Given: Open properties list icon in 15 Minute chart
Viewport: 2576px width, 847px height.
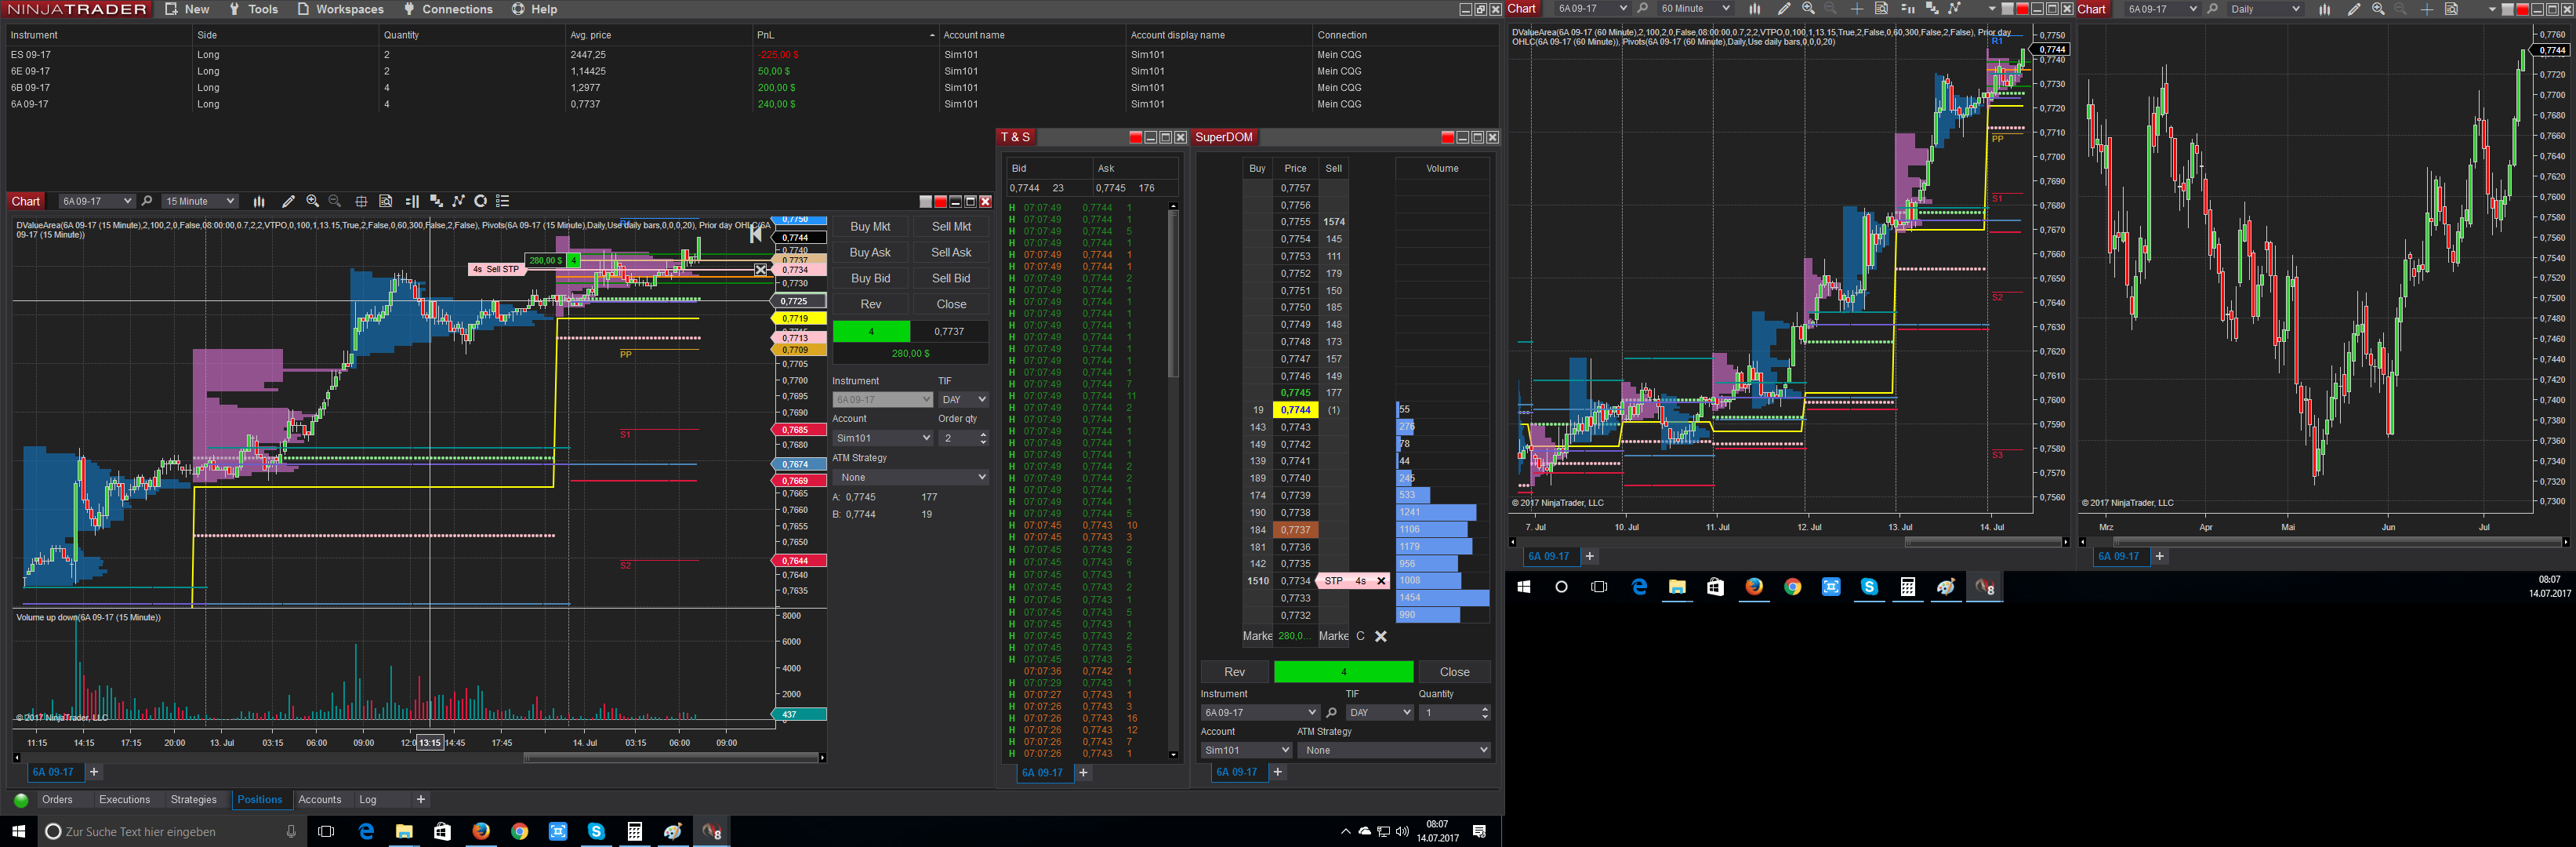Looking at the screenshot, I should coord(503,201).
